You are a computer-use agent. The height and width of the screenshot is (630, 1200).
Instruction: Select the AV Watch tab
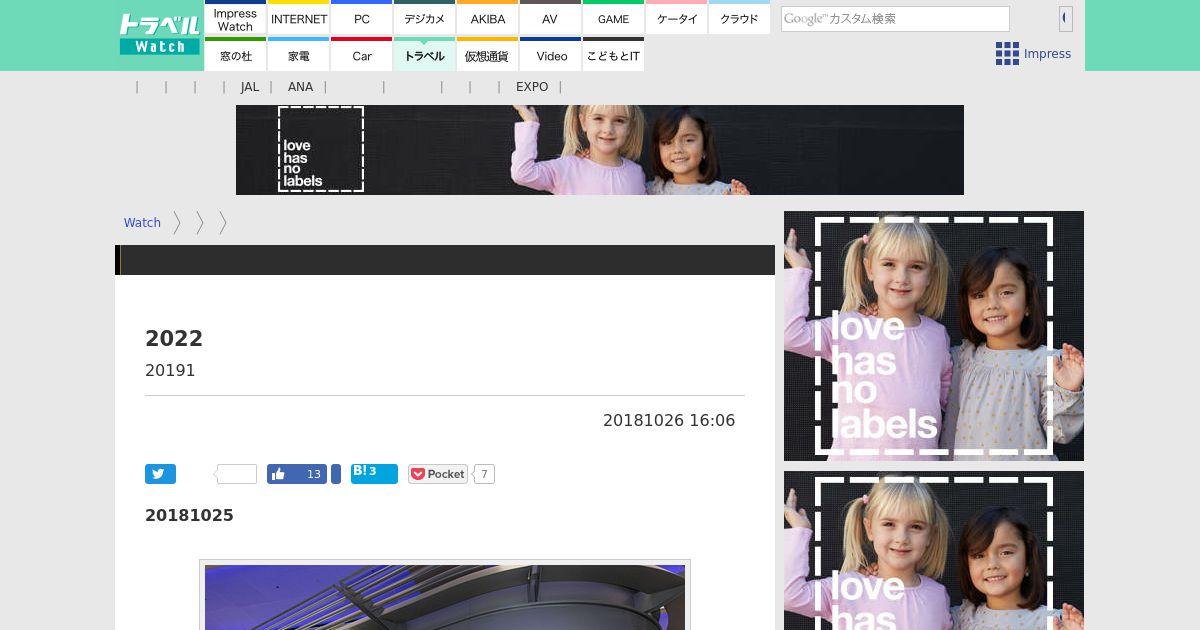click(550, 18)
